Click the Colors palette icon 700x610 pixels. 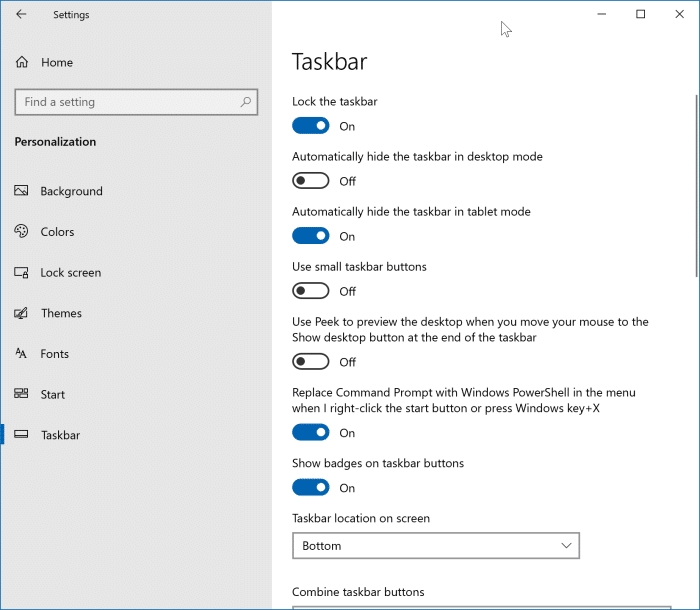21,231
